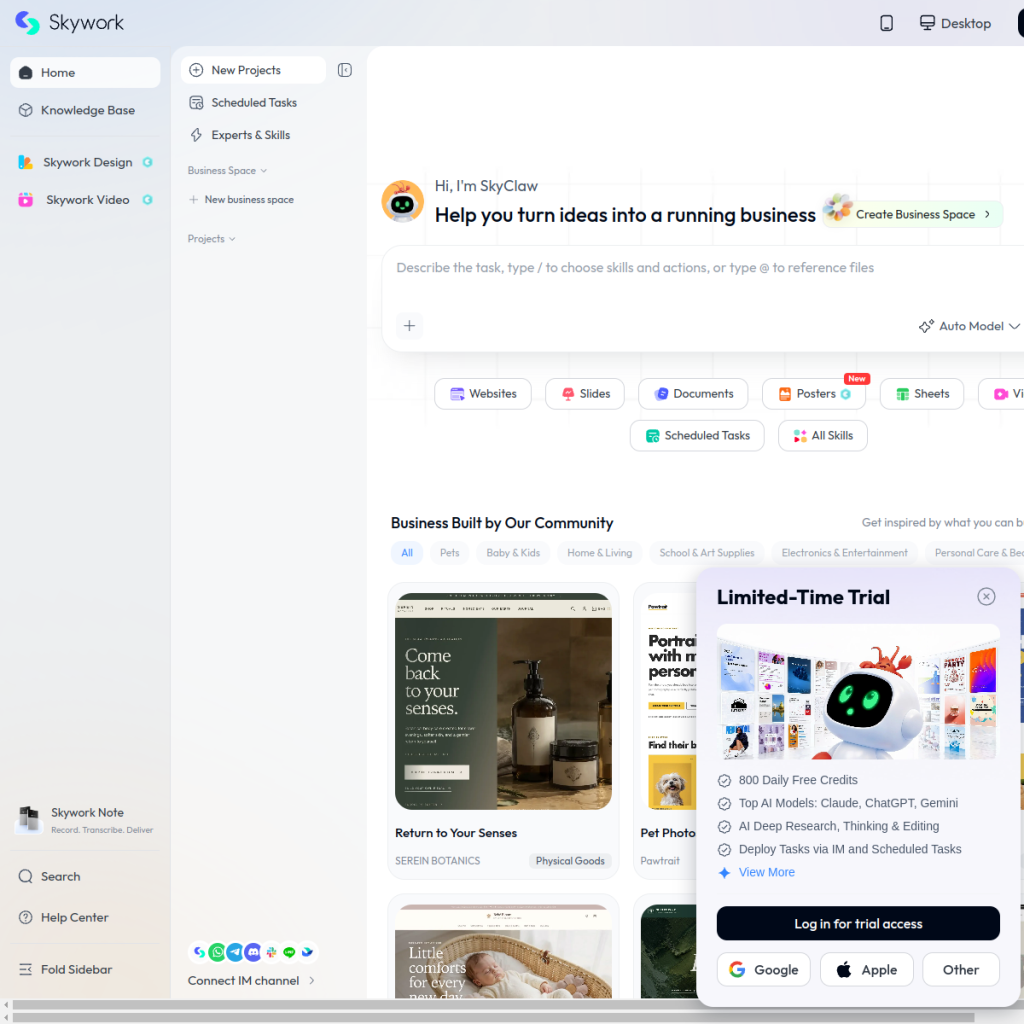
Task: Start a New Projects entry
Action: pos(253,70)
